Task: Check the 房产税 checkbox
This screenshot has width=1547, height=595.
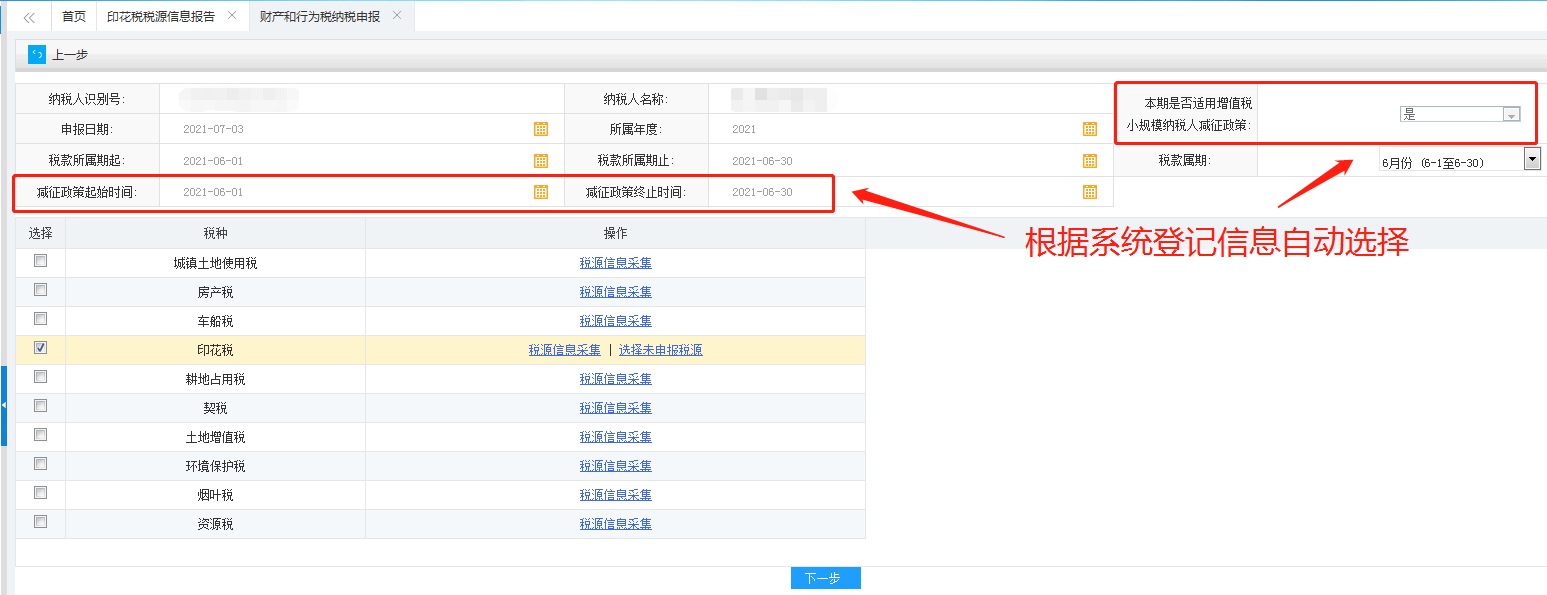Action: (41, 290)
